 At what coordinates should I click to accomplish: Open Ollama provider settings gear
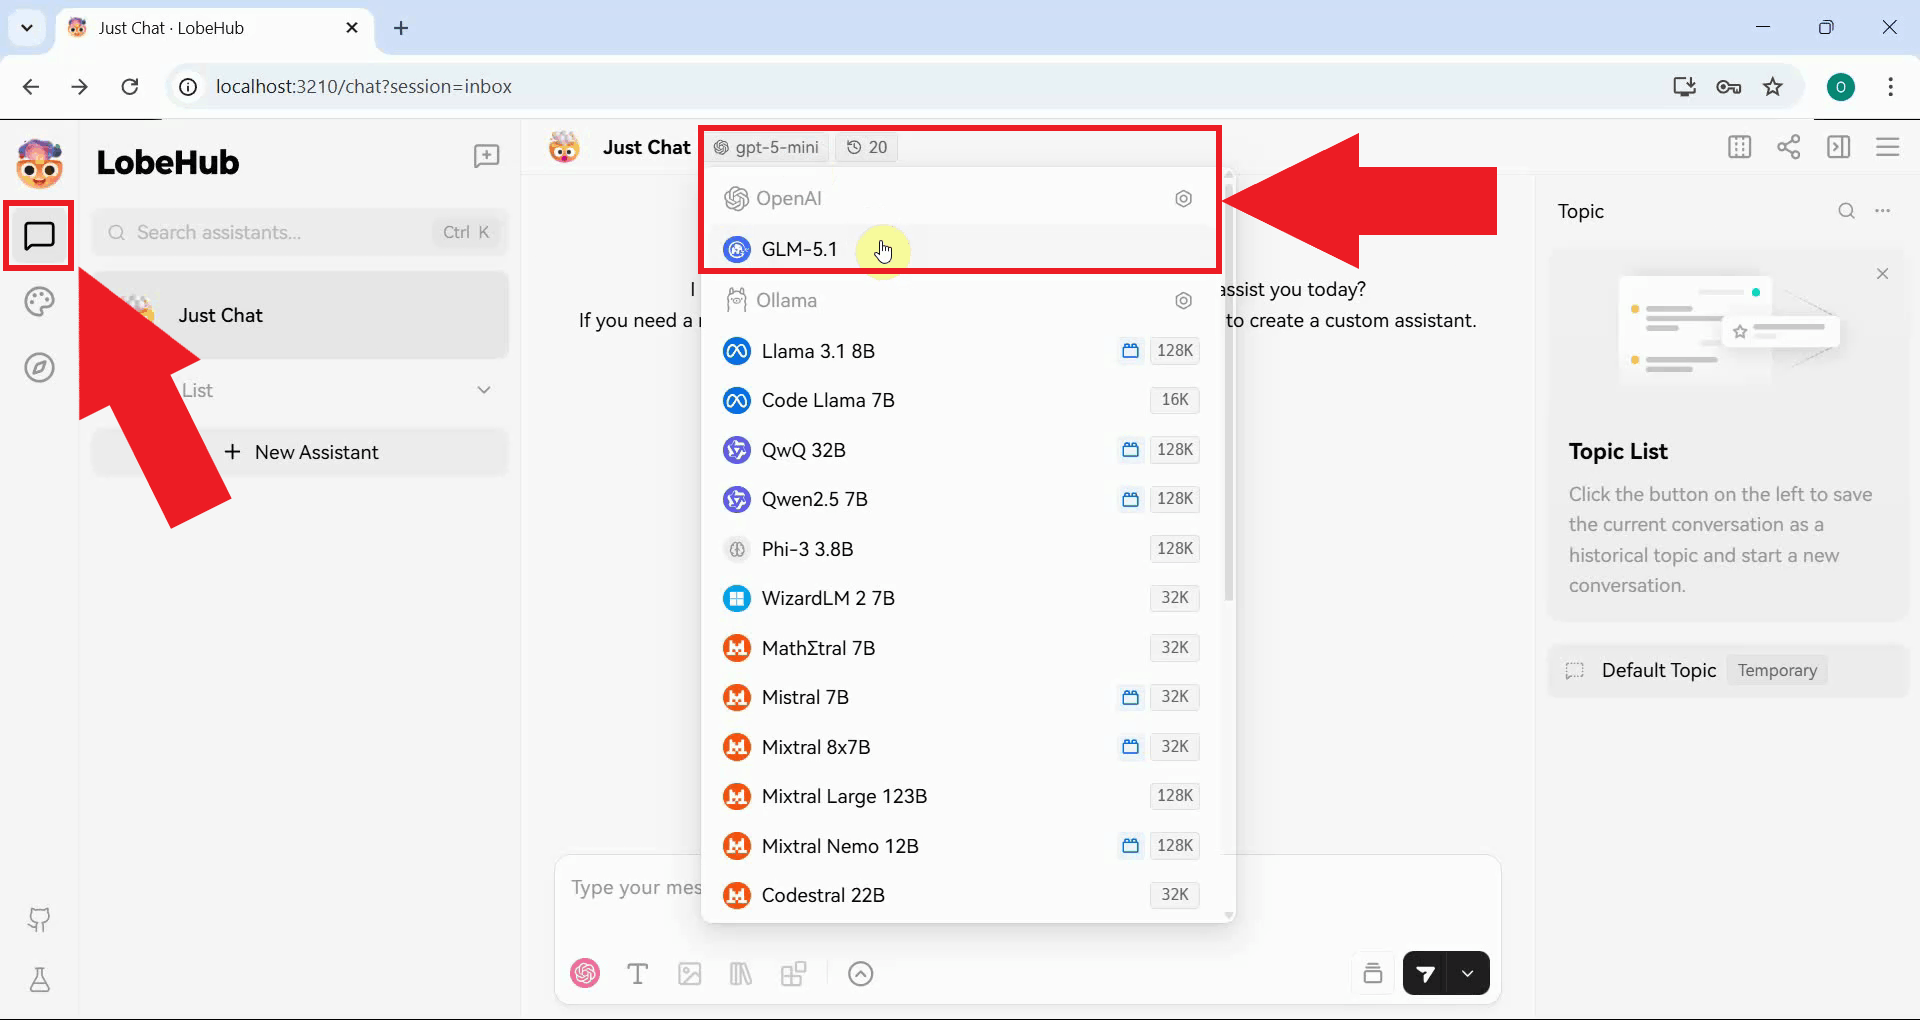1184,300
